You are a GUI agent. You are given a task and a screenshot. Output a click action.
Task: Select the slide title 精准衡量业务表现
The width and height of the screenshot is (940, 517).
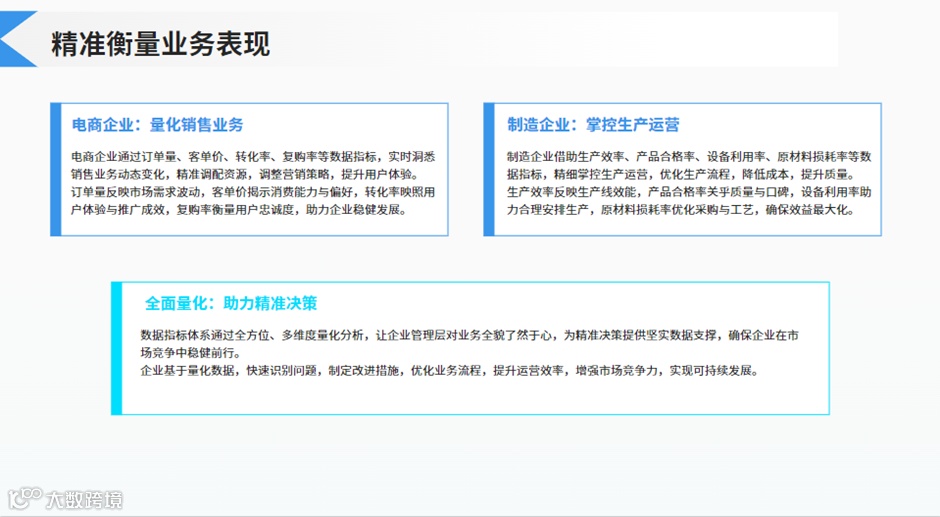coord(161,43)
